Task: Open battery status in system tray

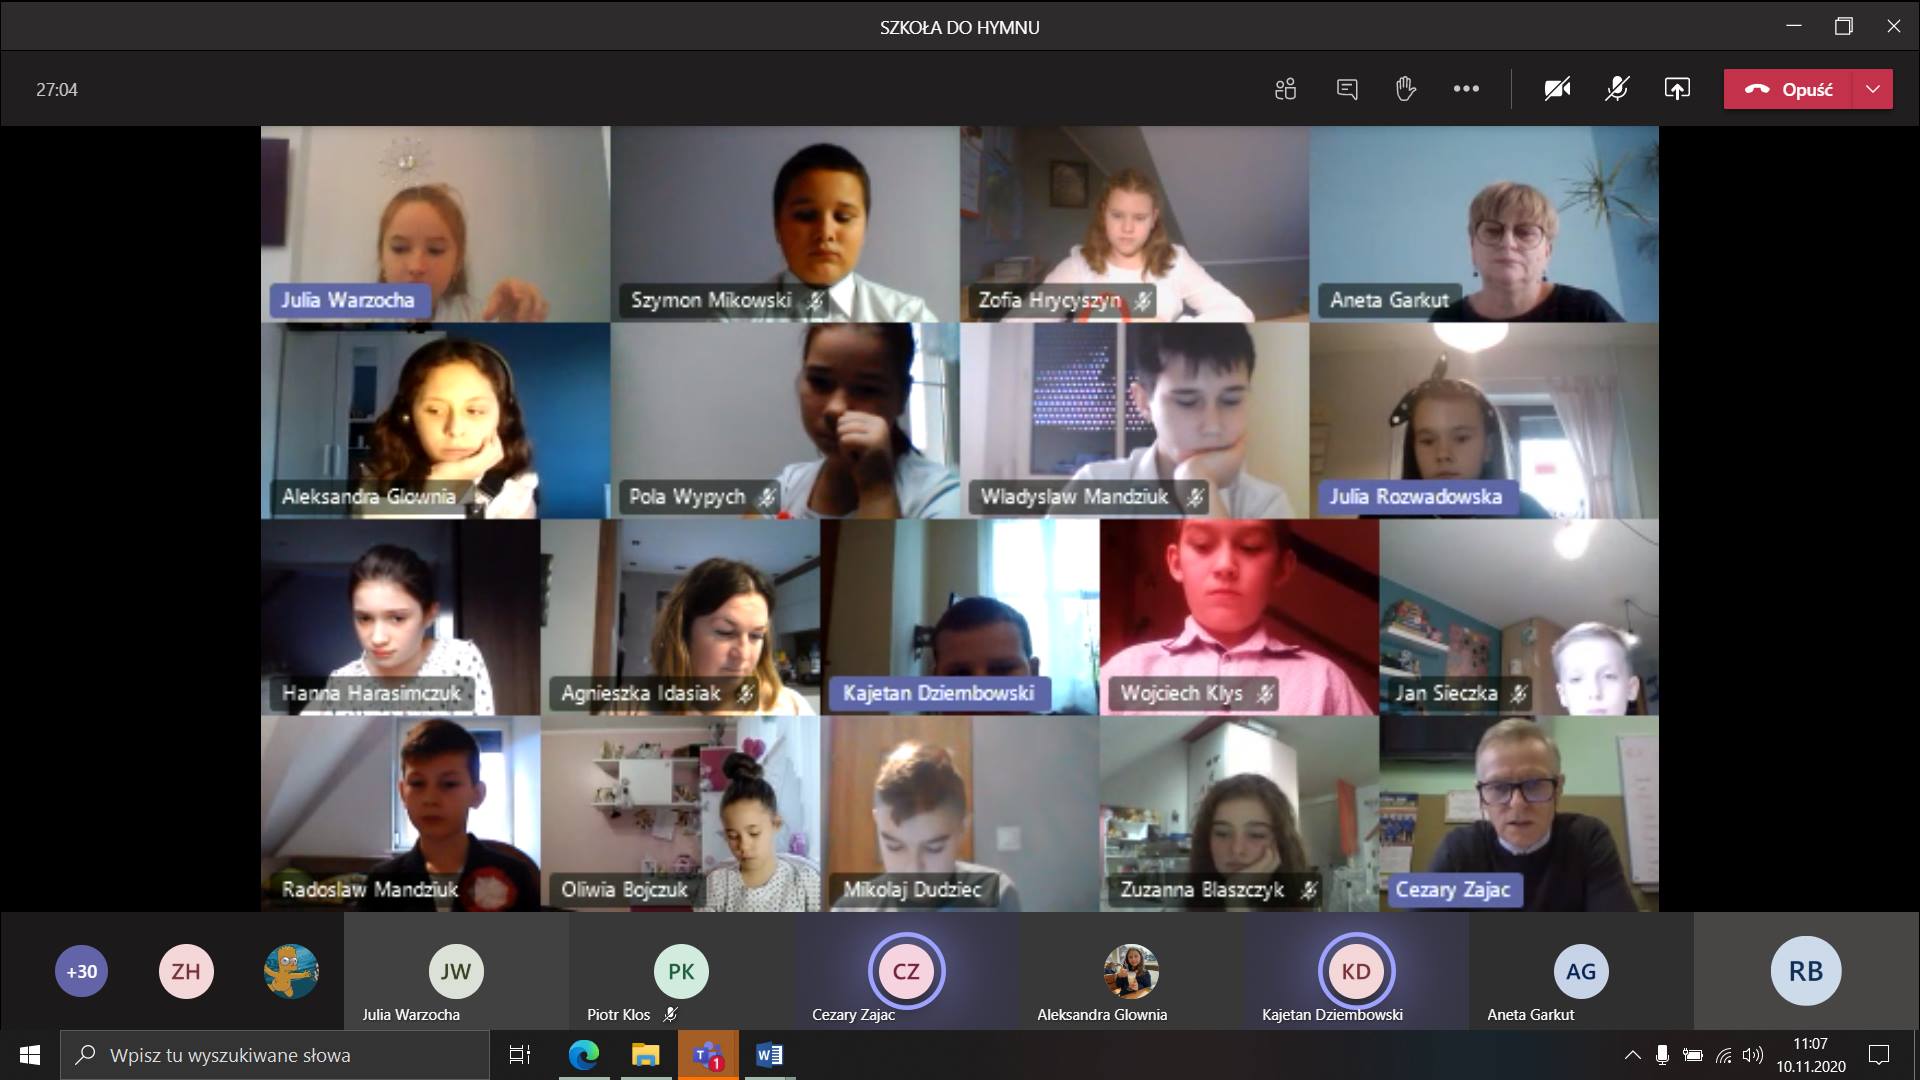Action: [x=1693, y=1055]
